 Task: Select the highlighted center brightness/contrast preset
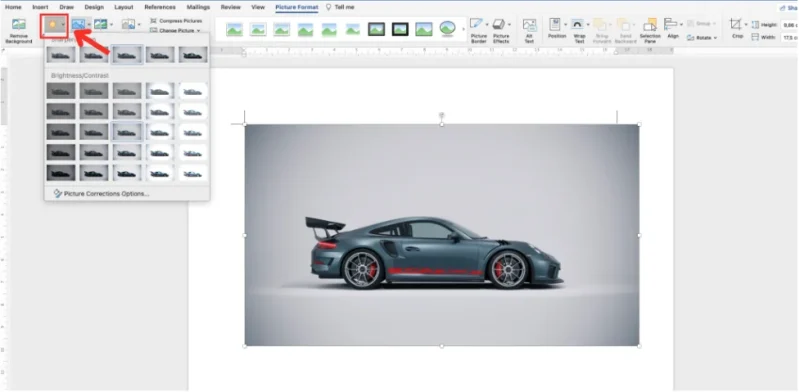(x=127, y=132)
